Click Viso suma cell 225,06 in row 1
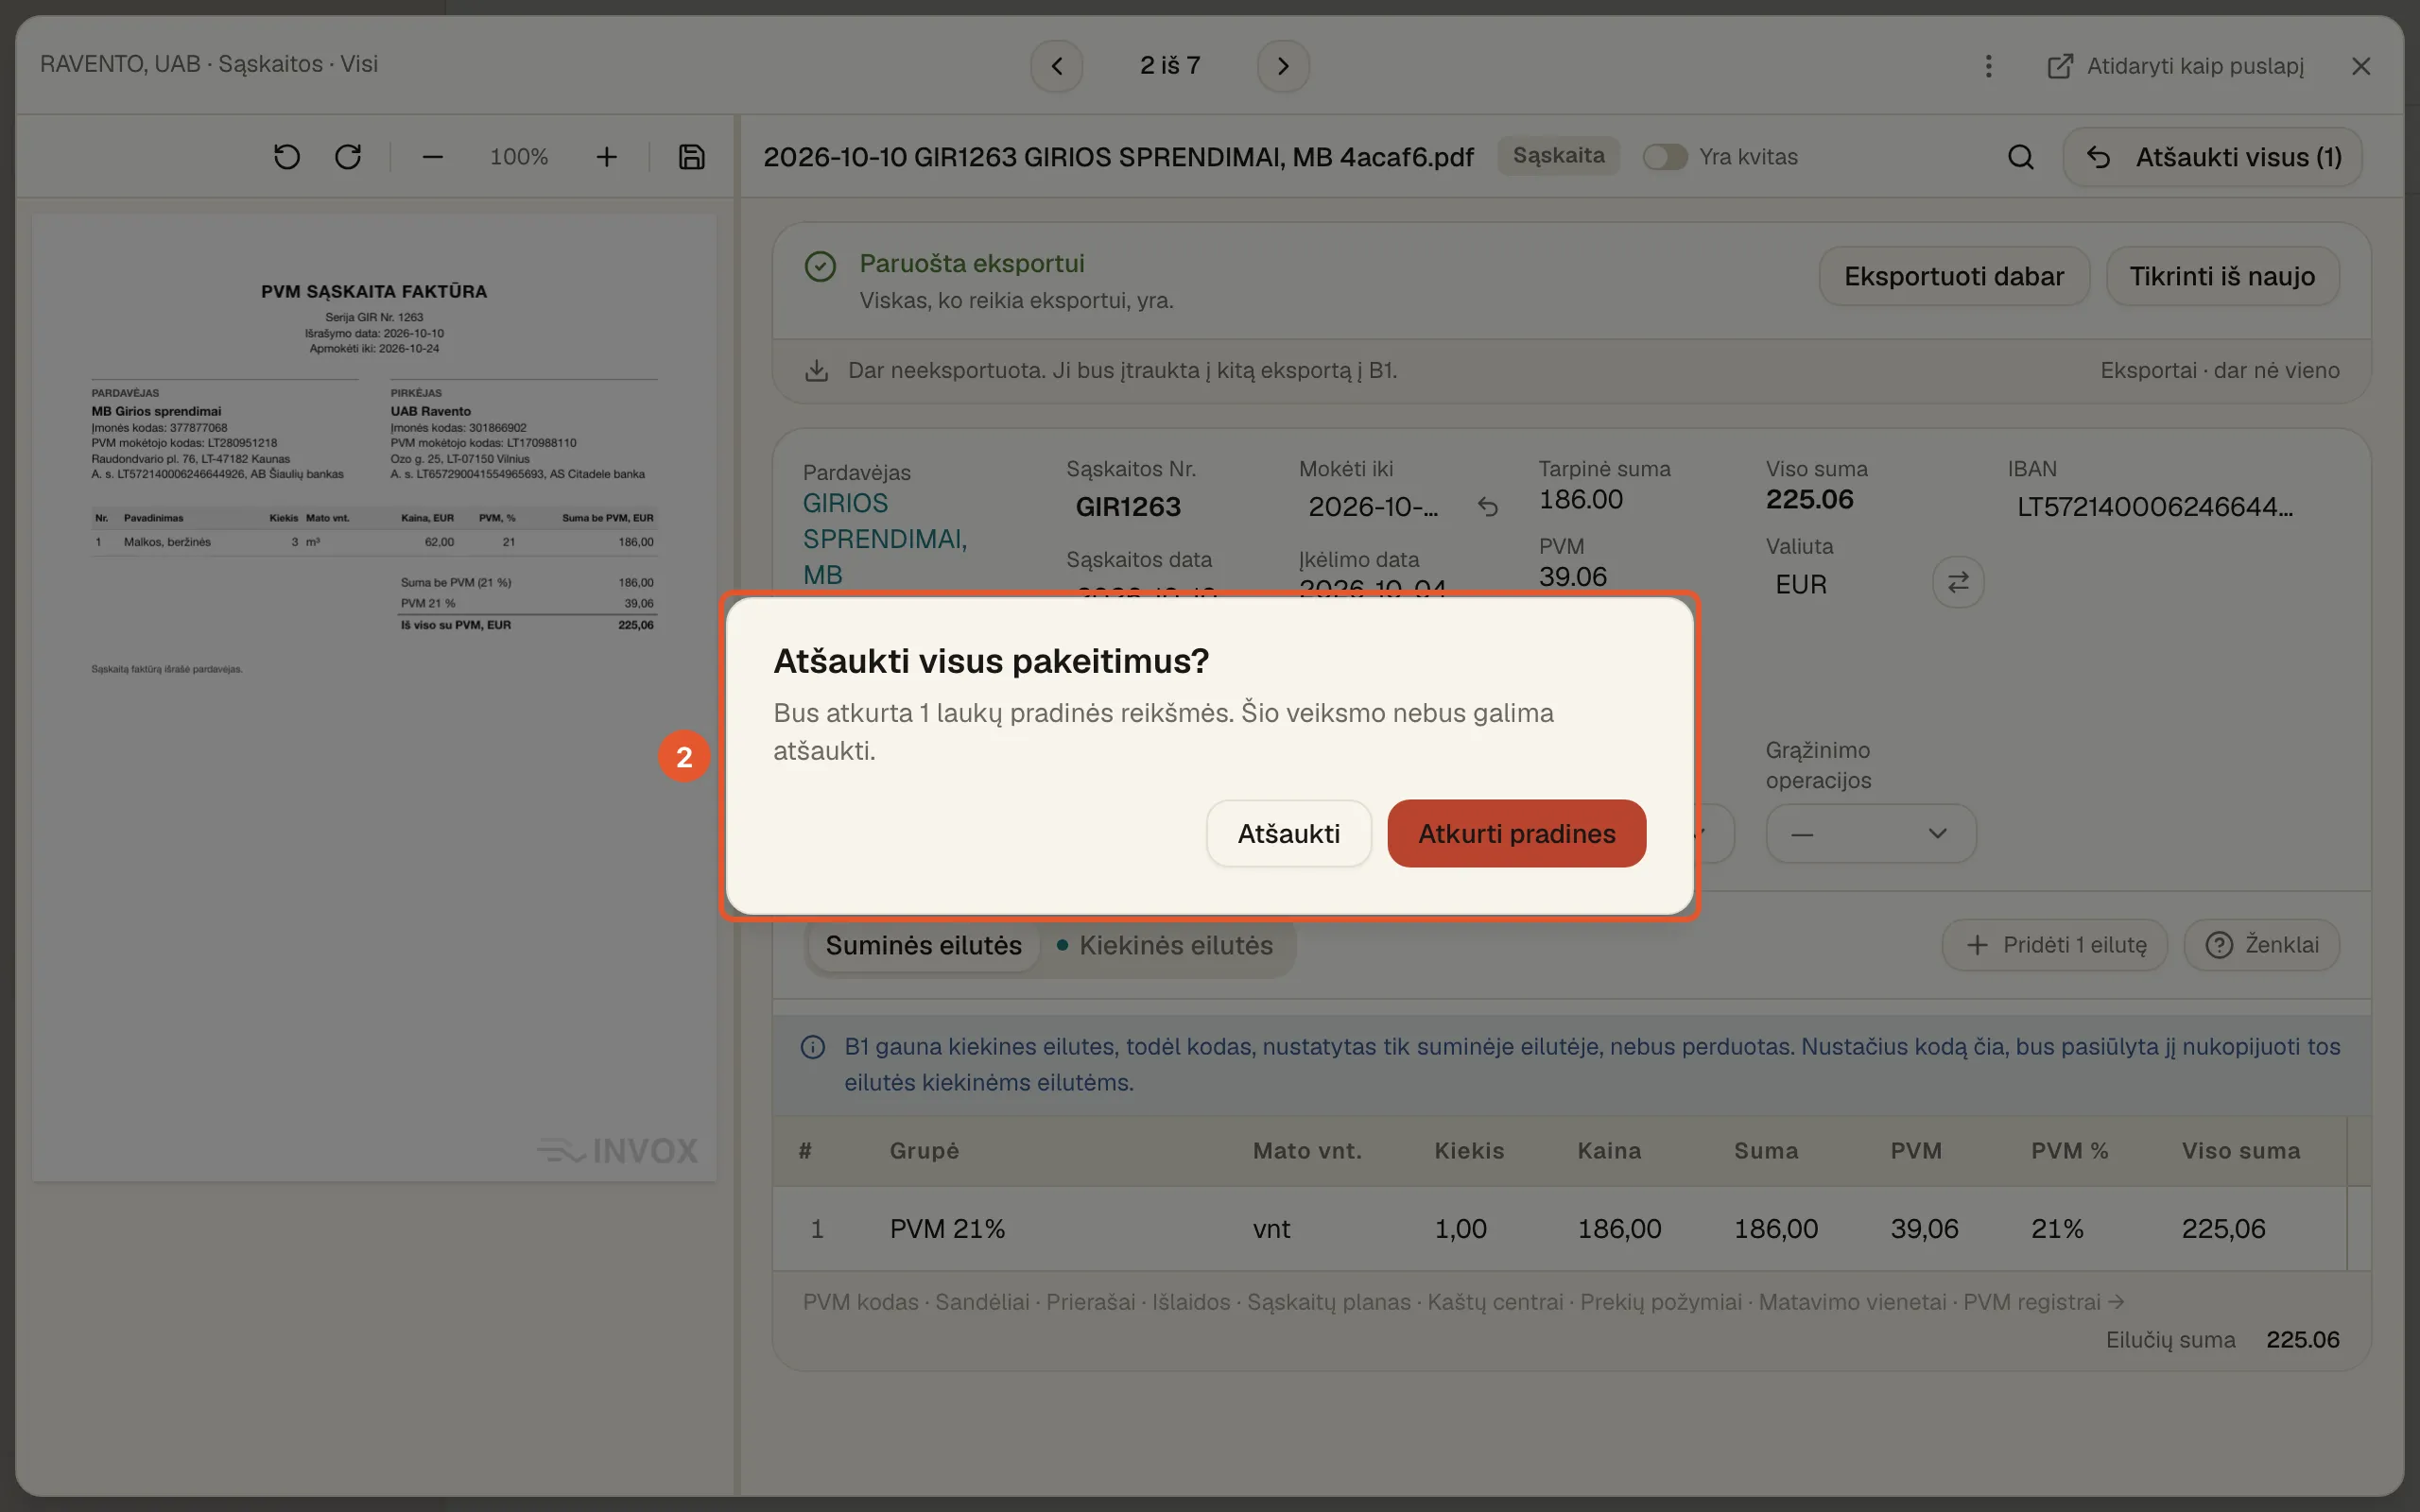 click(2223, 1228)
